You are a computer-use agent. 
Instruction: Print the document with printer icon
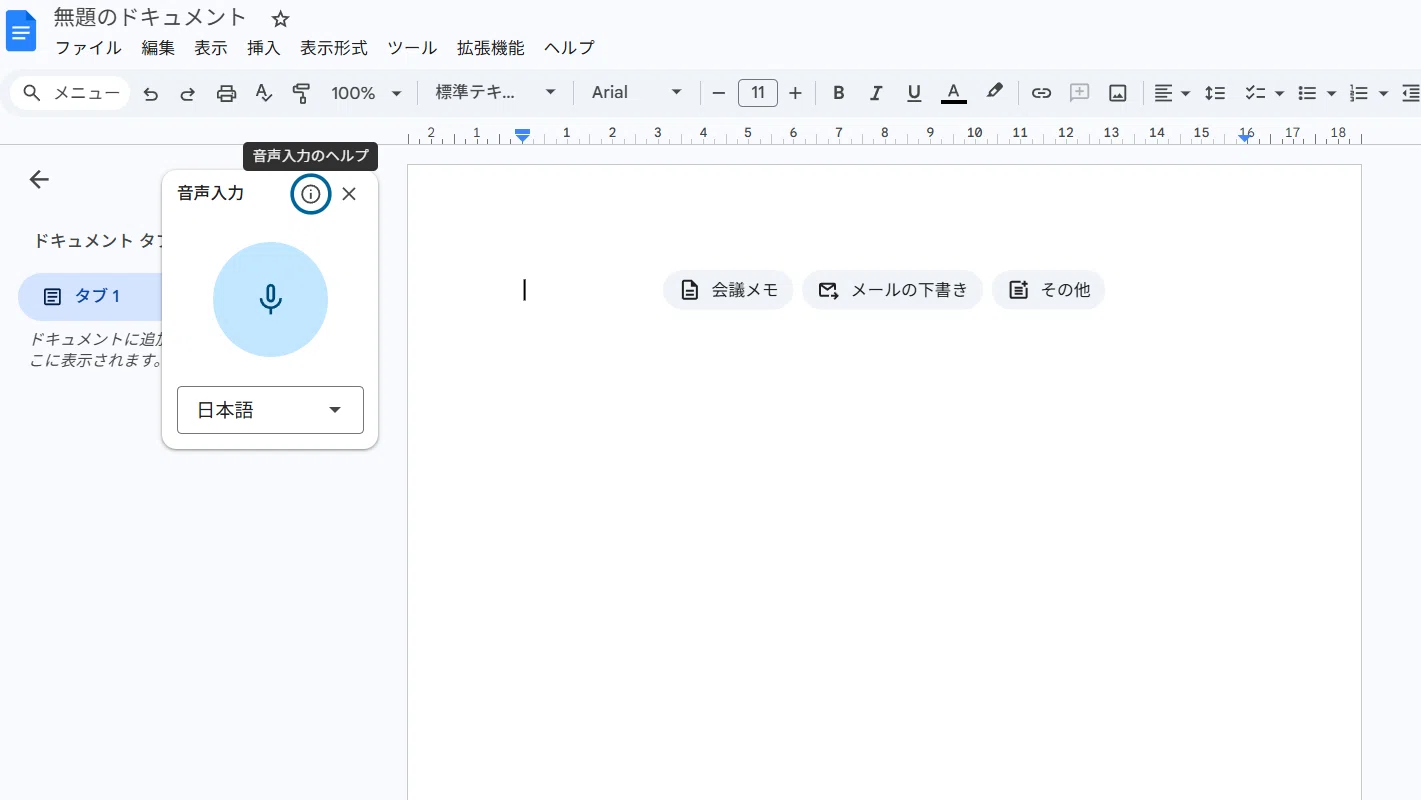(x=227, y=93)
